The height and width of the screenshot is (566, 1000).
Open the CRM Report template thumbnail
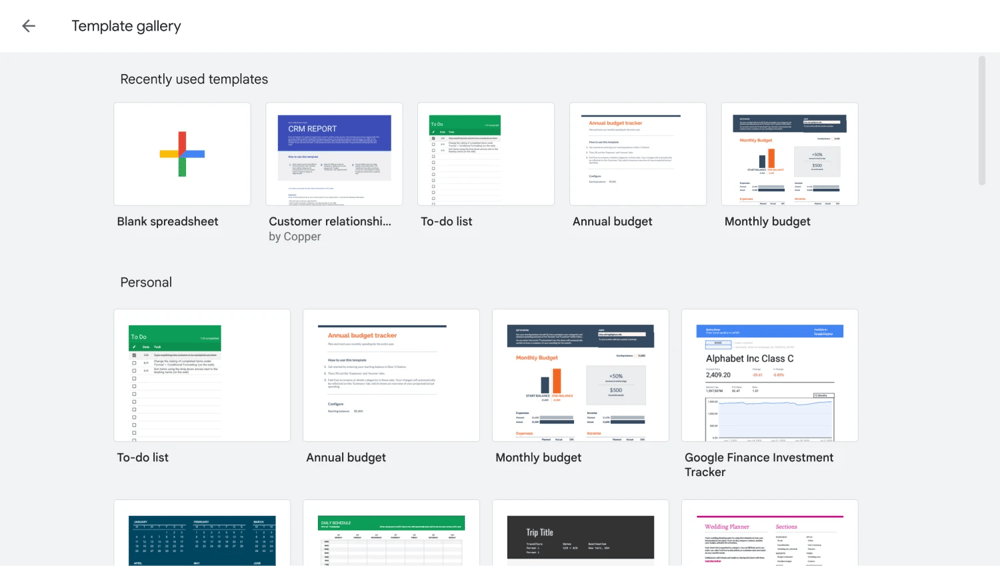pos(334,154)
